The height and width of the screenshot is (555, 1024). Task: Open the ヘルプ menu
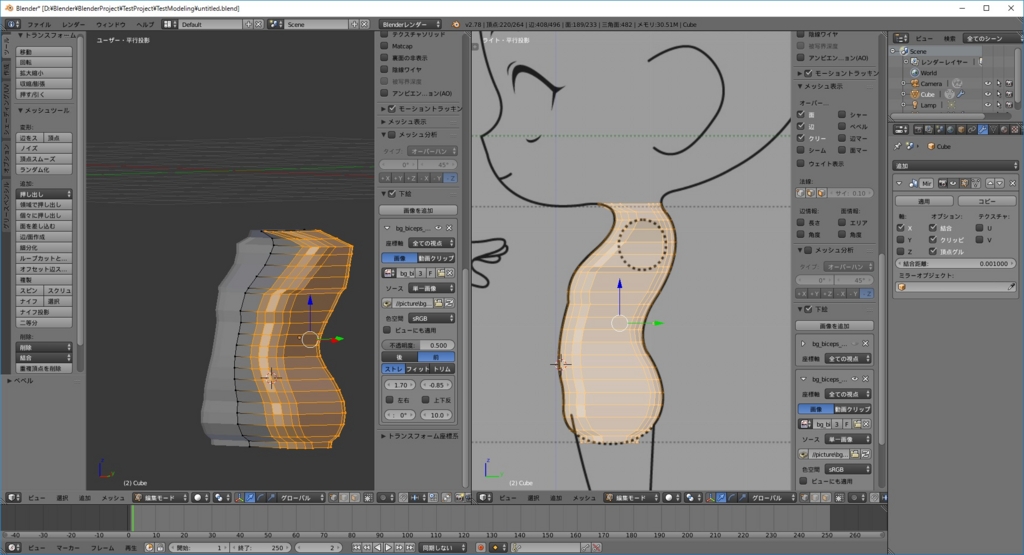(145, 24)
